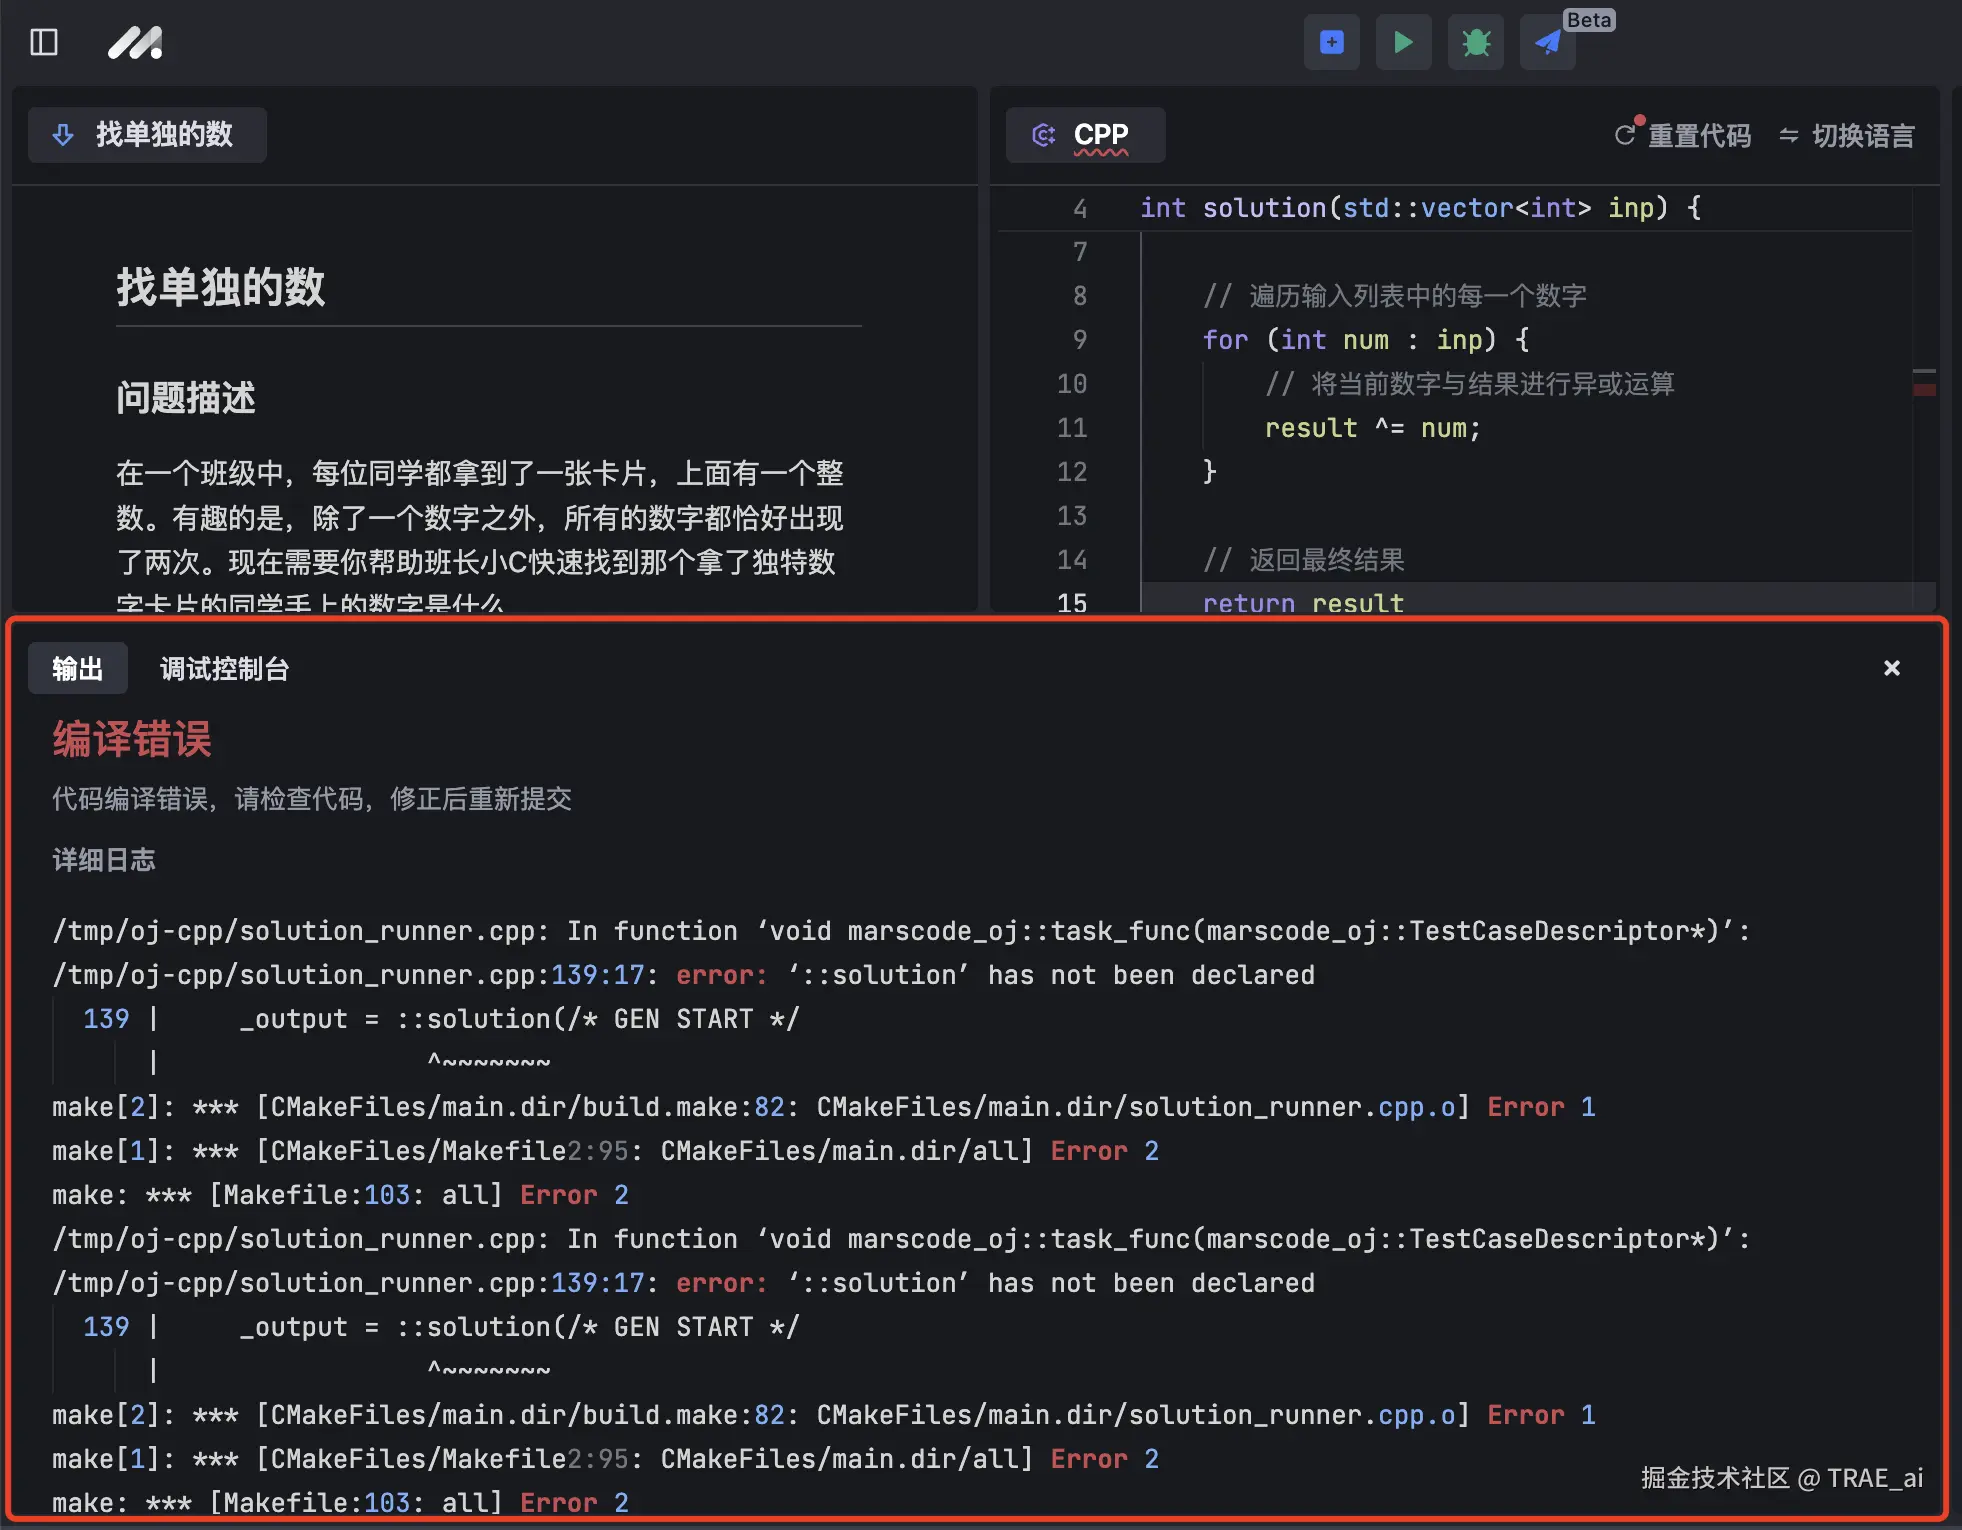Switch to the 输出 tab

77,668
